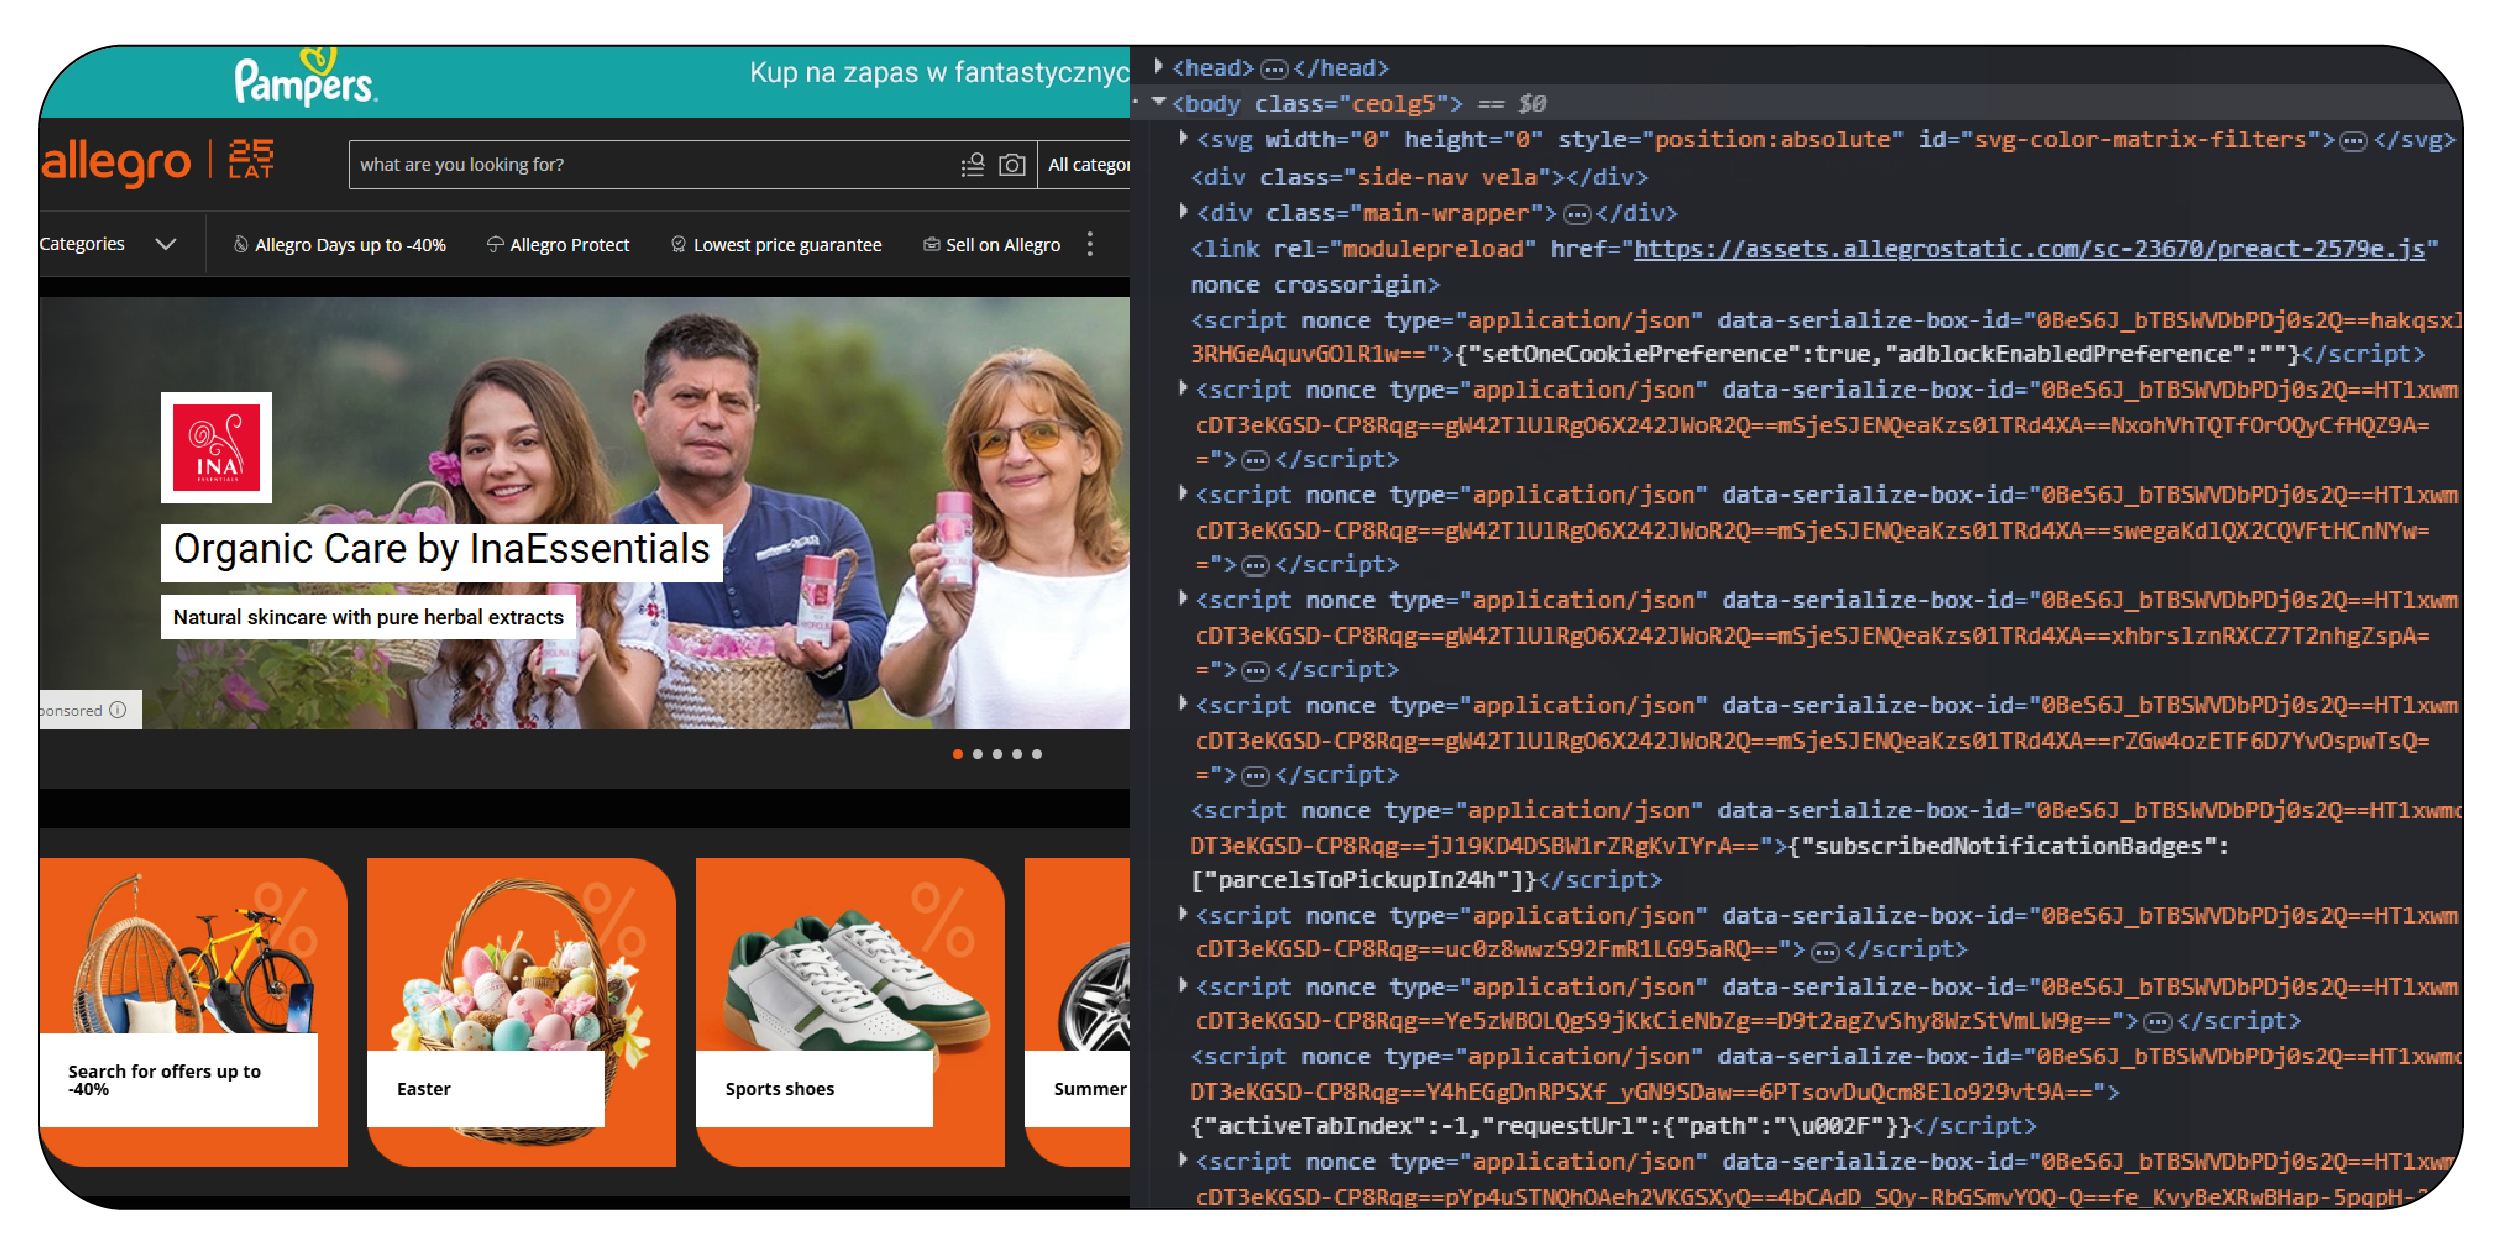Screen dimensions: 2497x1240
Task: Expand the collapsed head element ellipsis
Action: pos(1274,69)
